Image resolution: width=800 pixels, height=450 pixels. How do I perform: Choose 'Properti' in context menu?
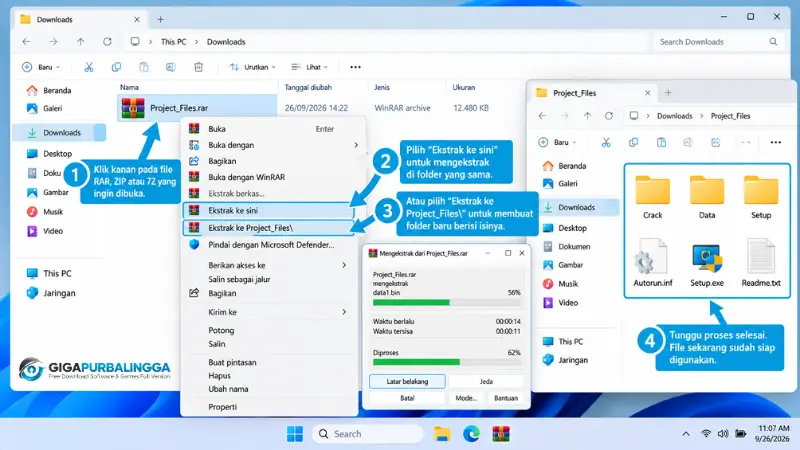269,407
